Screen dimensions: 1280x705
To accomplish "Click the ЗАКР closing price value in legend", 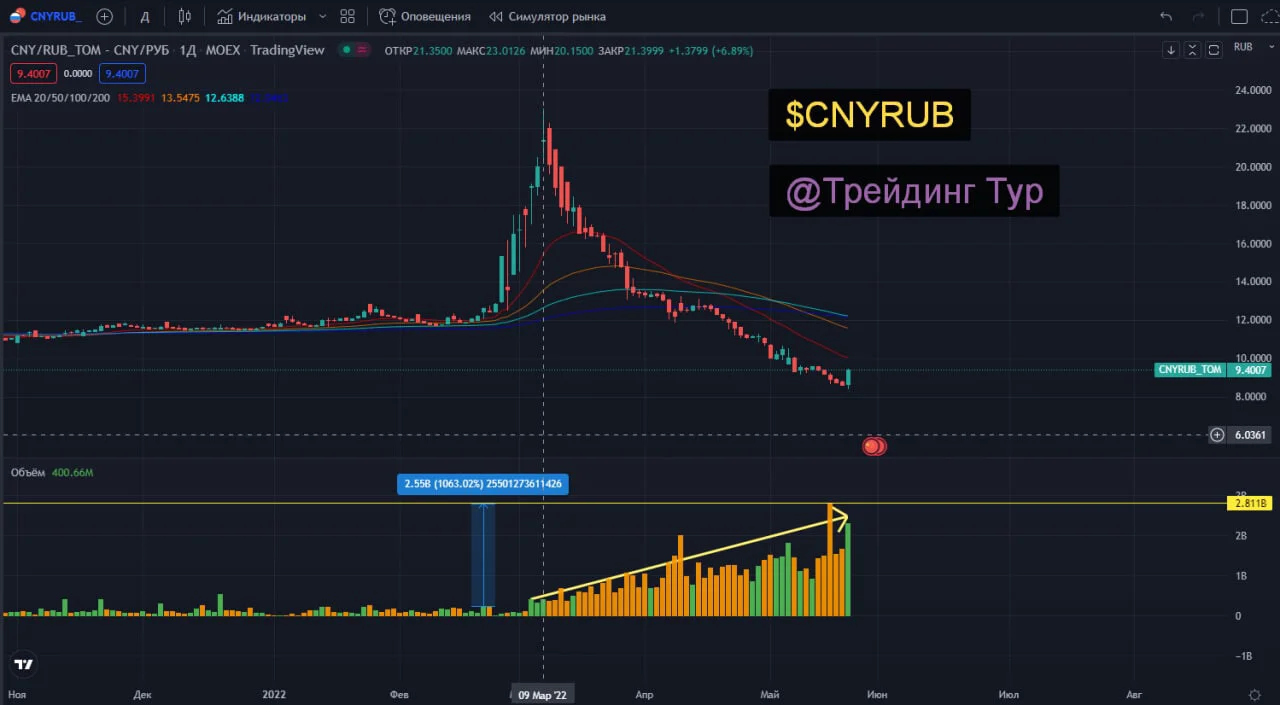I will click(646, 50).
